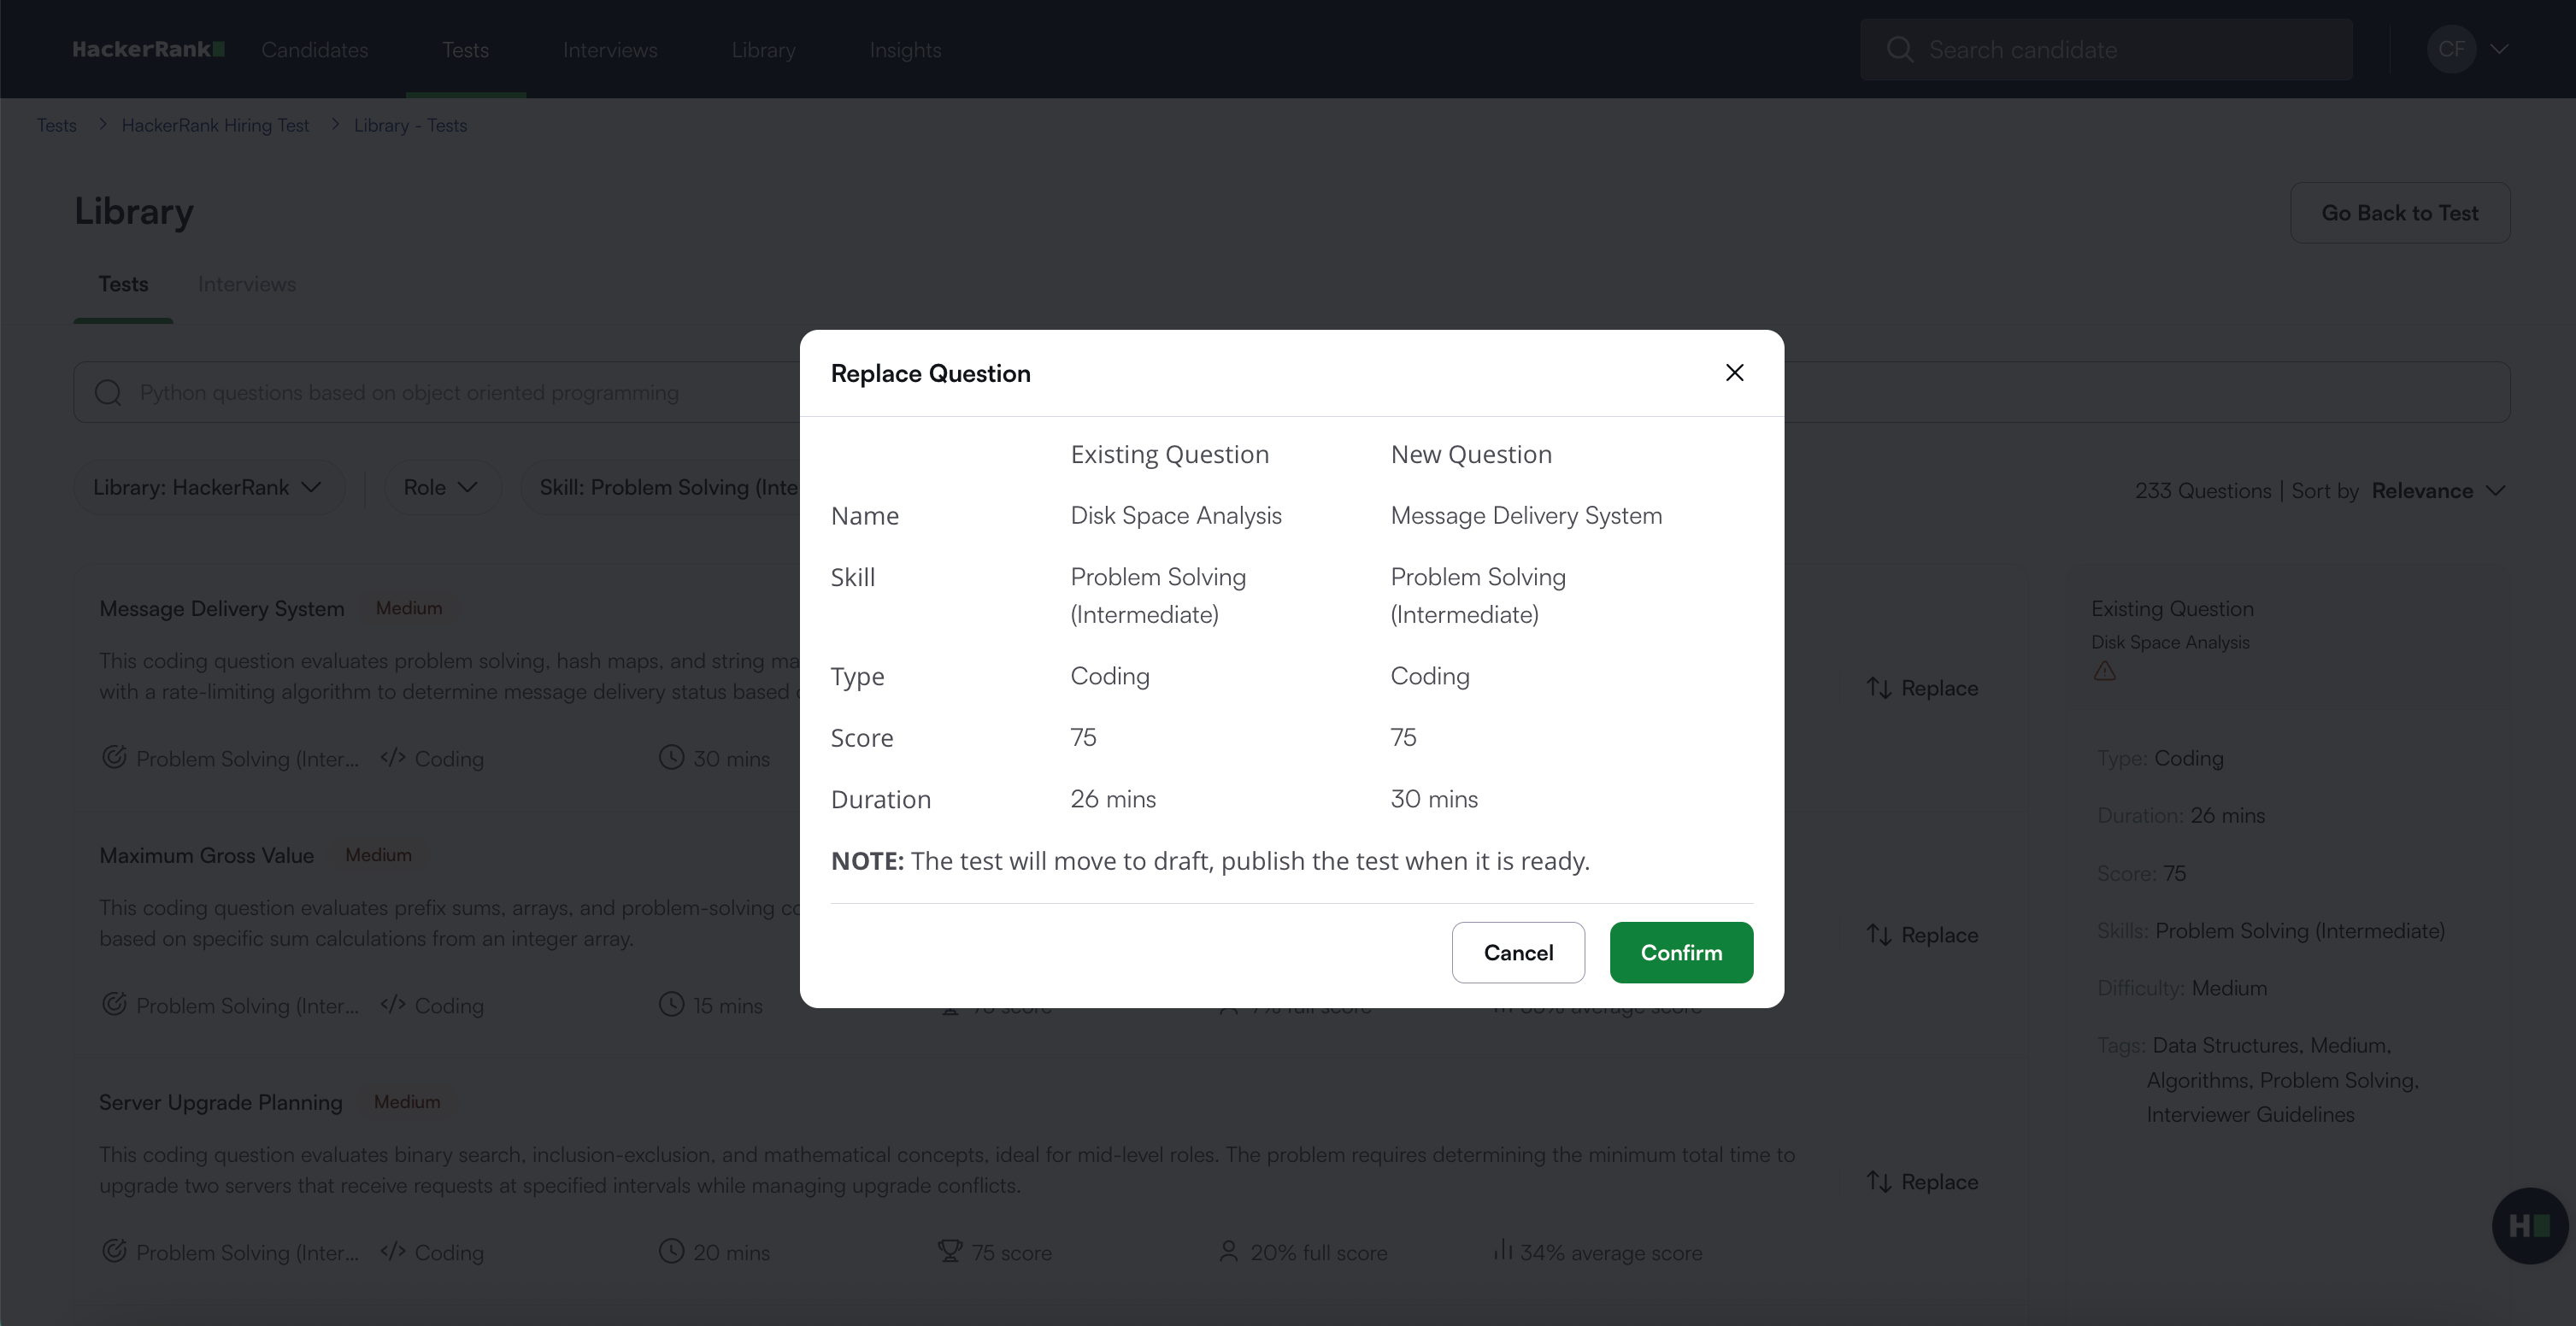Close the Replace Question dialog
The width and height of the screenshot is (2576, 1326).
pyautogui.click(x=1734, y=373)
